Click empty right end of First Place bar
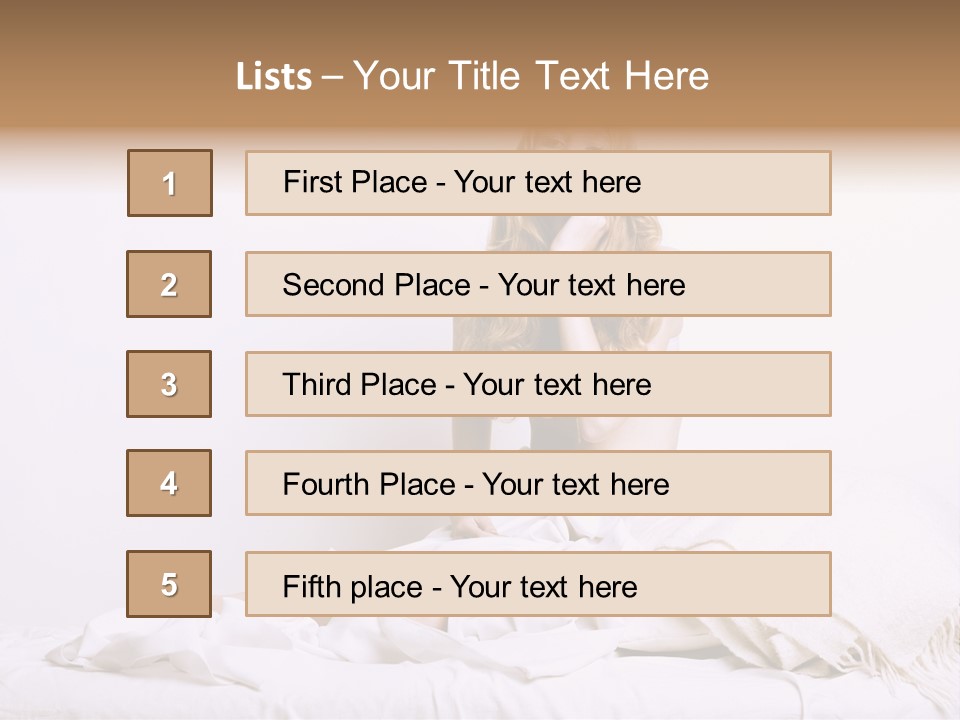 pos(735,183)
